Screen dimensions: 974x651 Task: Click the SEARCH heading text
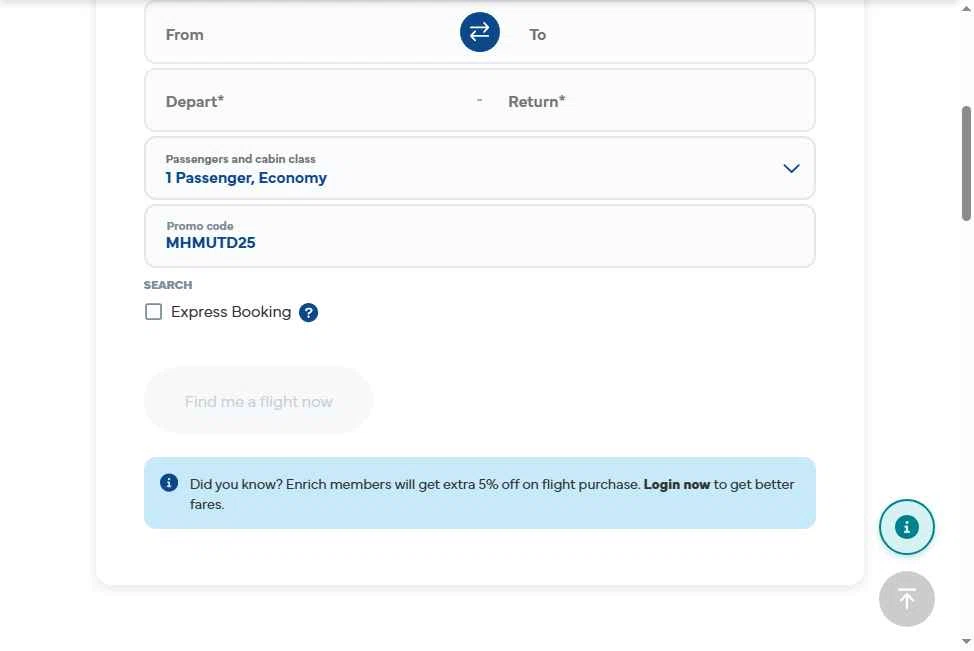tap(168, 285)
